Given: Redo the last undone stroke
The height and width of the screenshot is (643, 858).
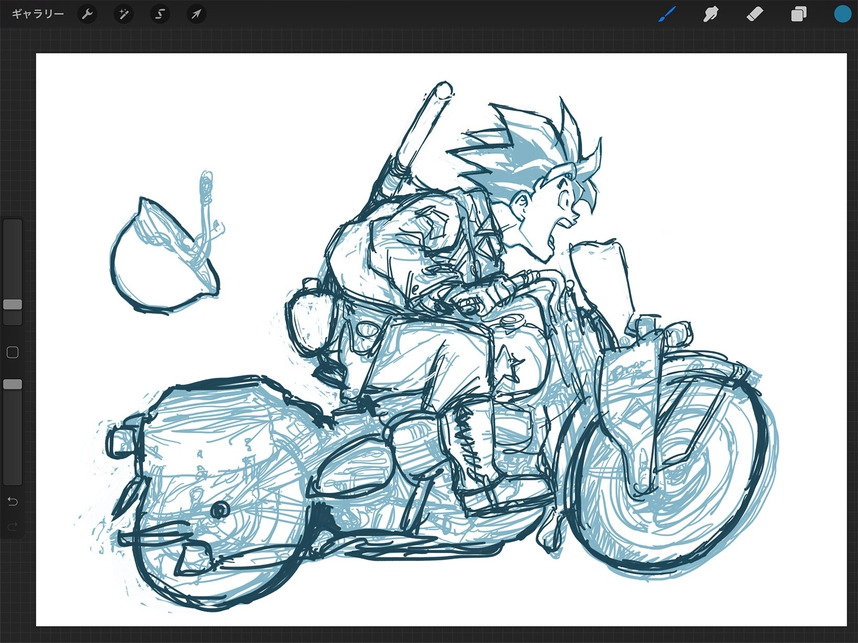Looking at the screenshot, I should (x=12, y=527).
